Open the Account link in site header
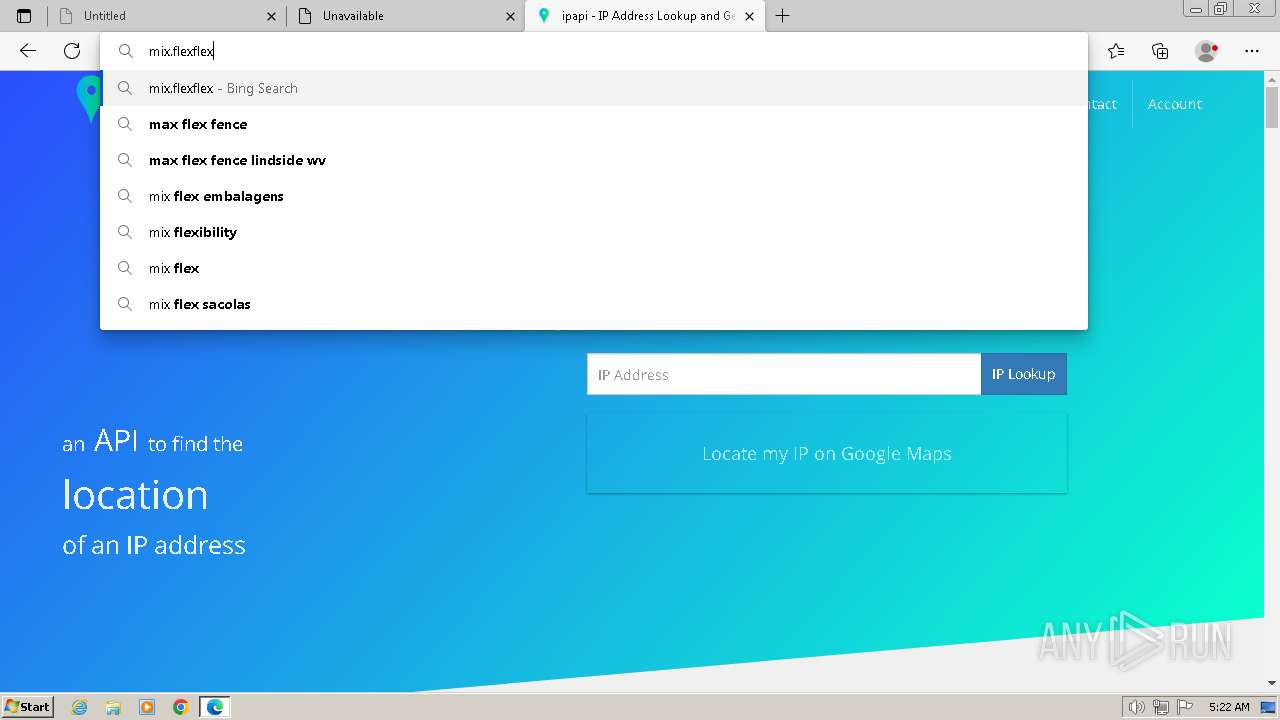The image size is (1280, 720). point(1174,104)
